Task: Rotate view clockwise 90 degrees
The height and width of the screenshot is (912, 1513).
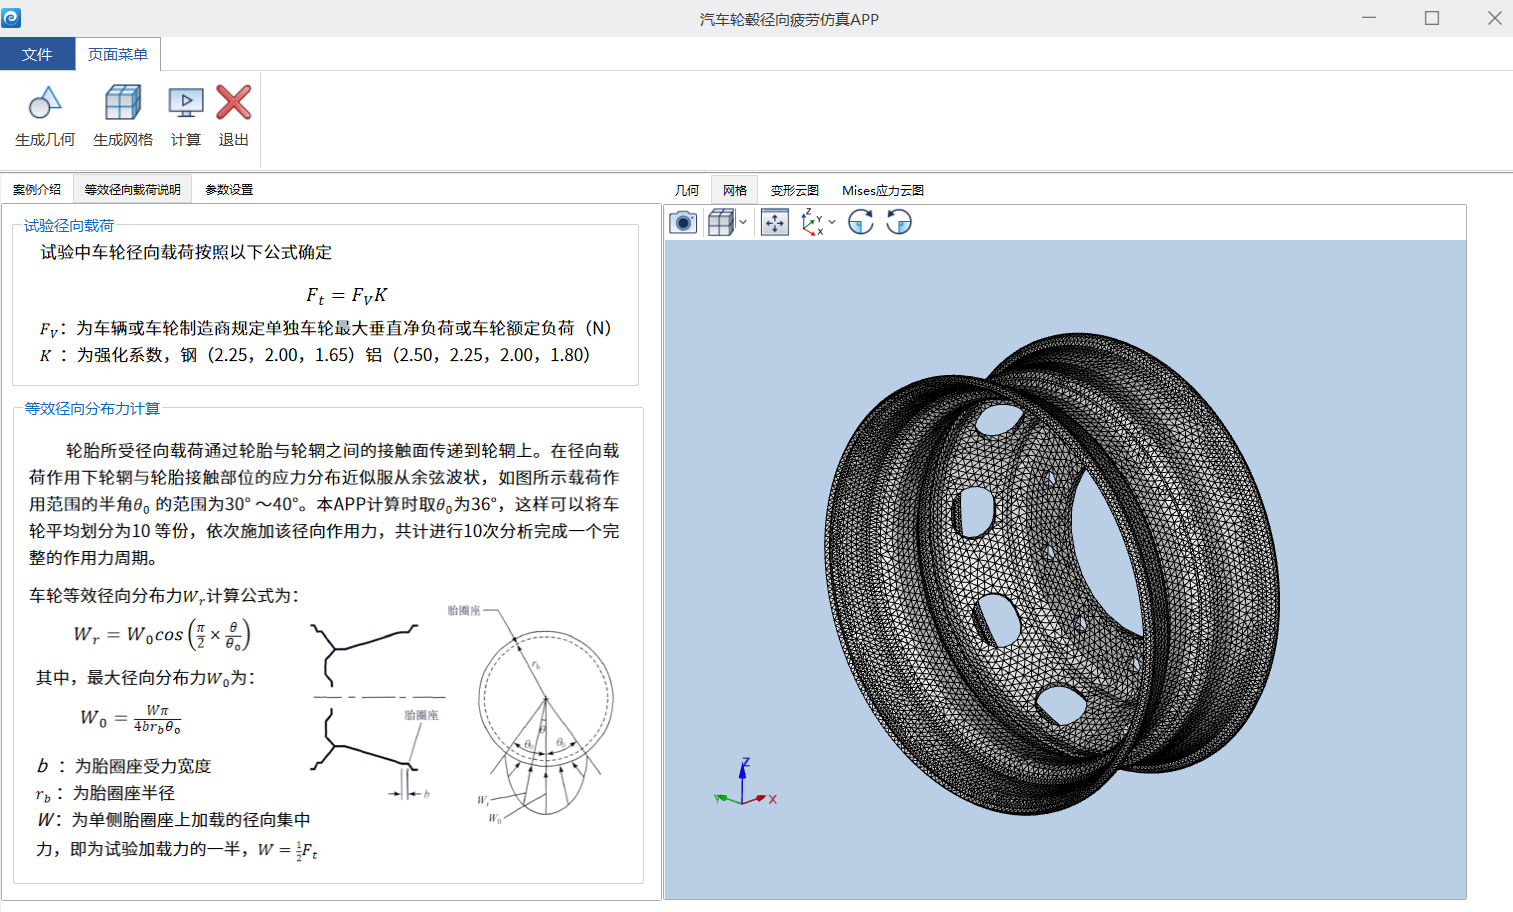Action: click(861, 222)
